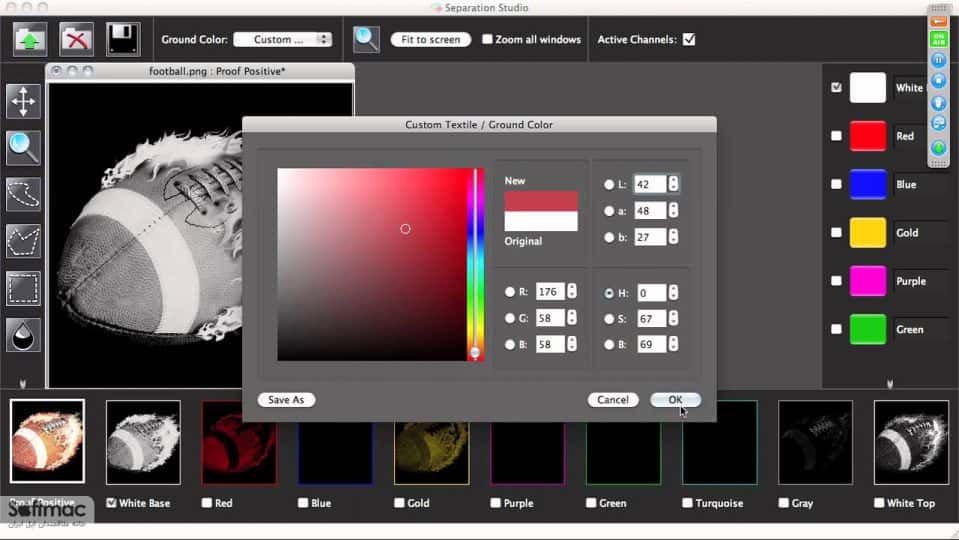Click the floppy disk save icon

click(x=123, y=40)
